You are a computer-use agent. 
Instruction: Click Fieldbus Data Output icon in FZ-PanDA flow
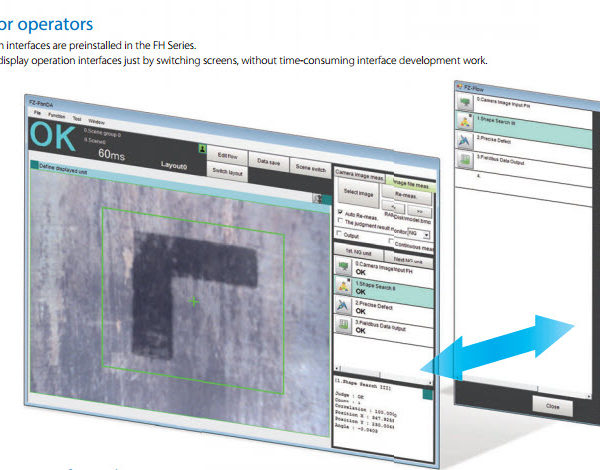[343, 325]
